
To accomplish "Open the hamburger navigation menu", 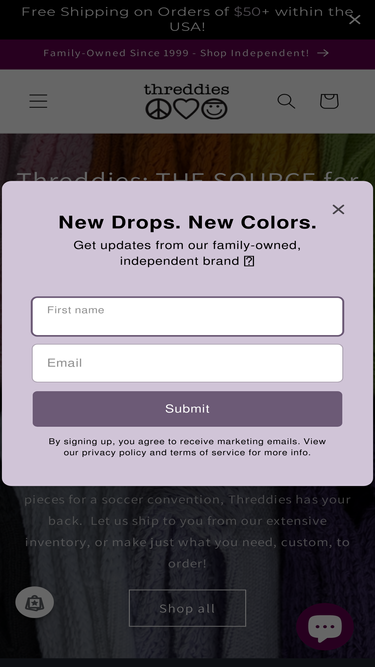I will [x=38, y=101].
